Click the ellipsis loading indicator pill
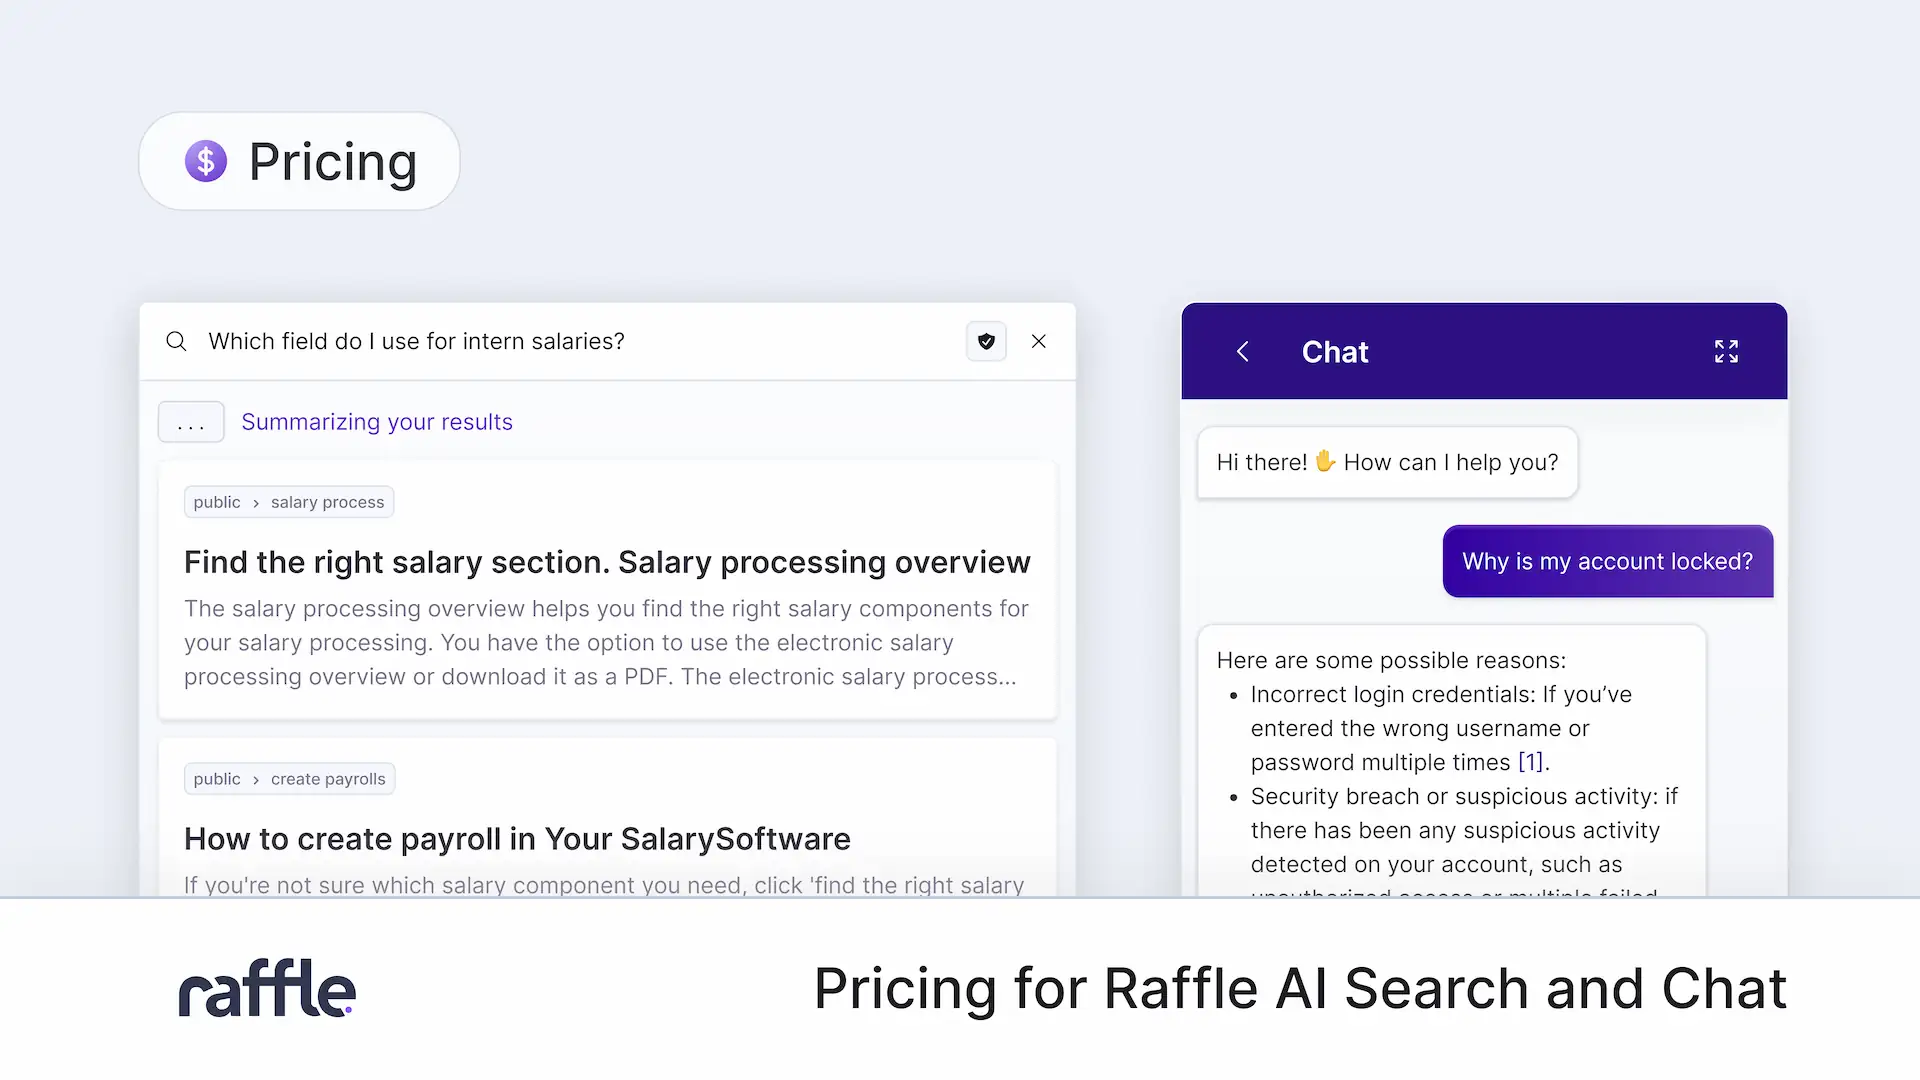This screenshot has height=1080, width=1920. 190,421
